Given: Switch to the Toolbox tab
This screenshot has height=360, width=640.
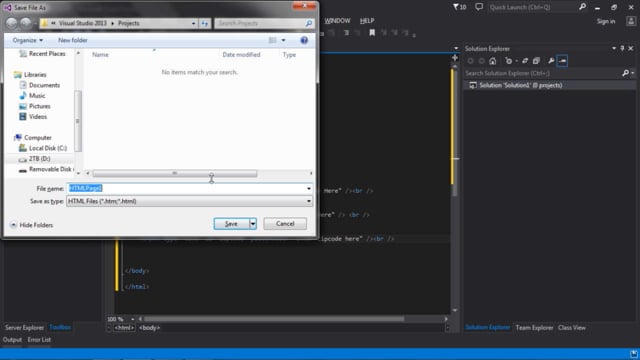Looking at the screenshot, I should click(x=60, y=327).
